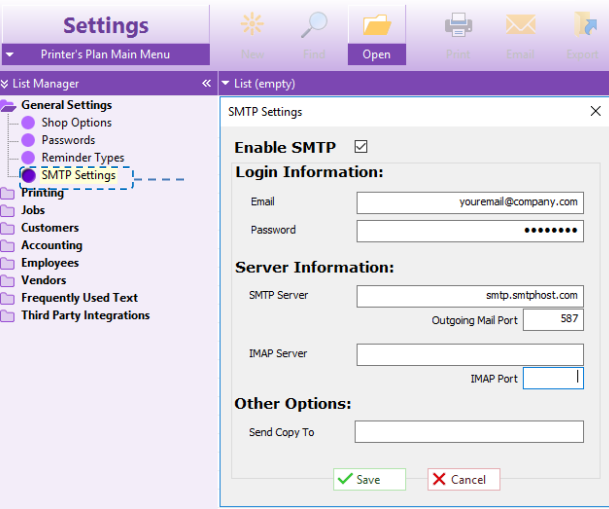Image resolution: width=609 pixels, height=509 pixels.
Task: Click the Email envelope icon
Action: click(520, 24)
